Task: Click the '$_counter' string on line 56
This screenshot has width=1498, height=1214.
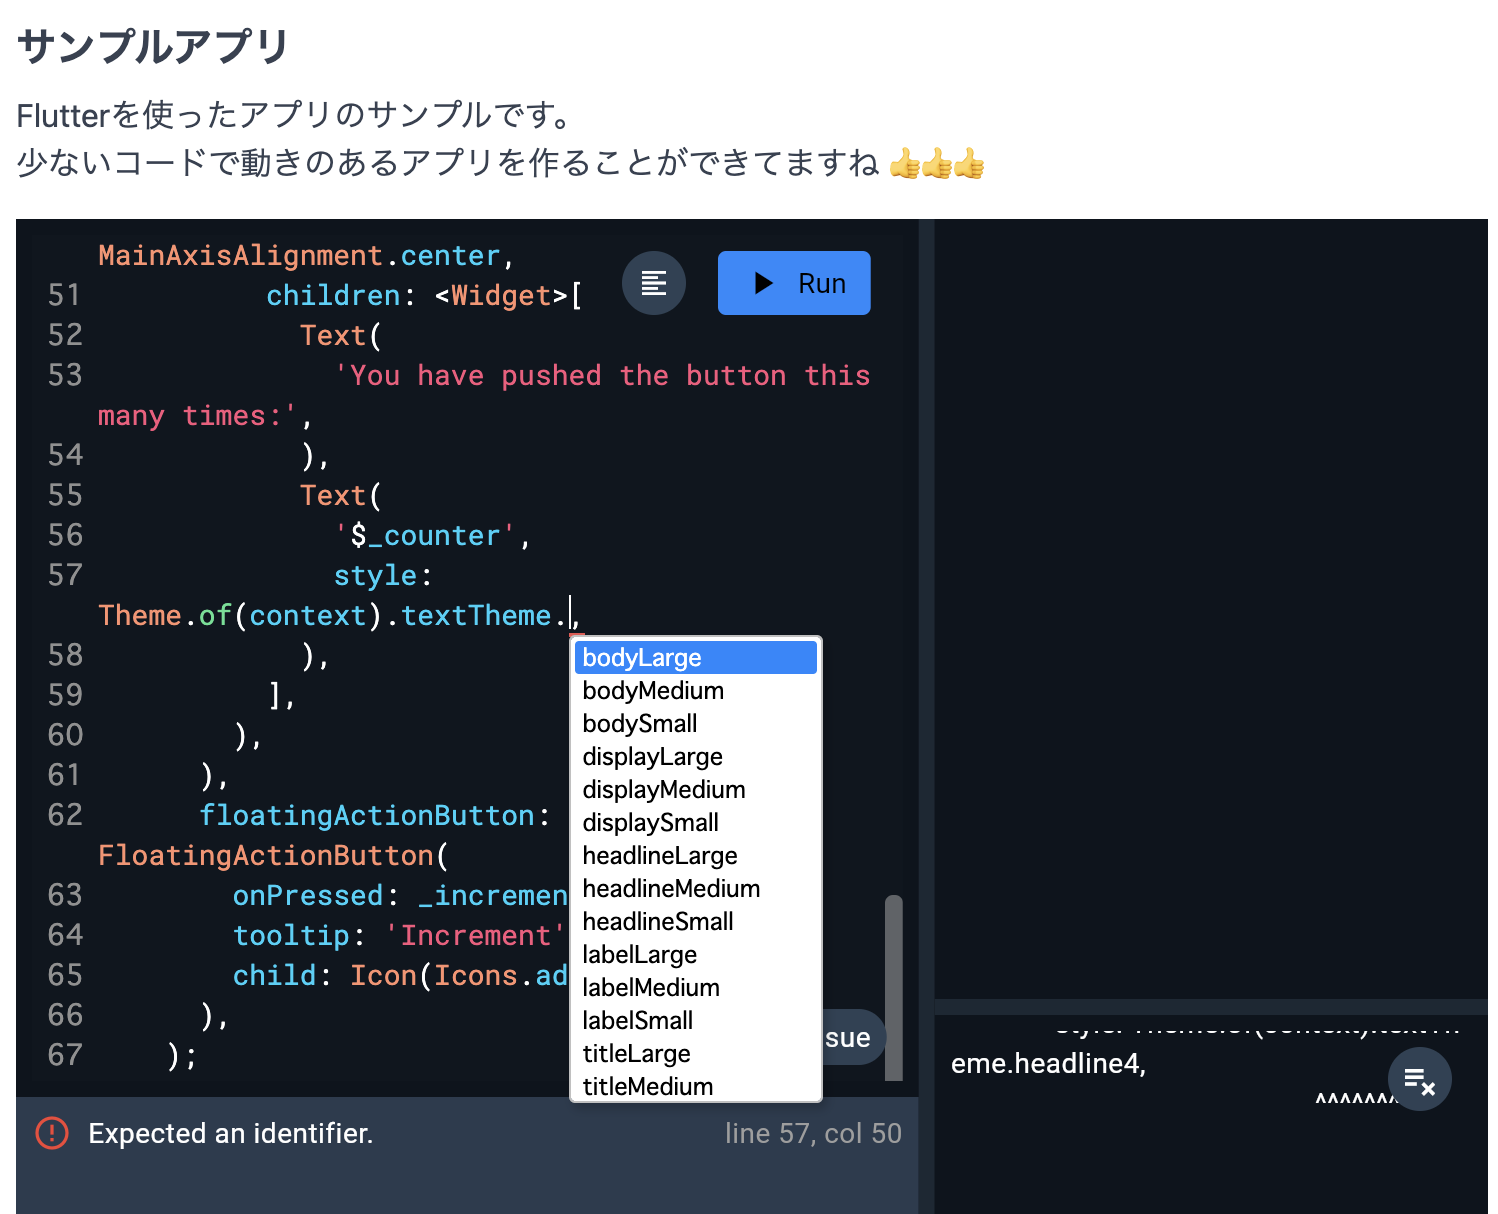Action: (425, 536)
